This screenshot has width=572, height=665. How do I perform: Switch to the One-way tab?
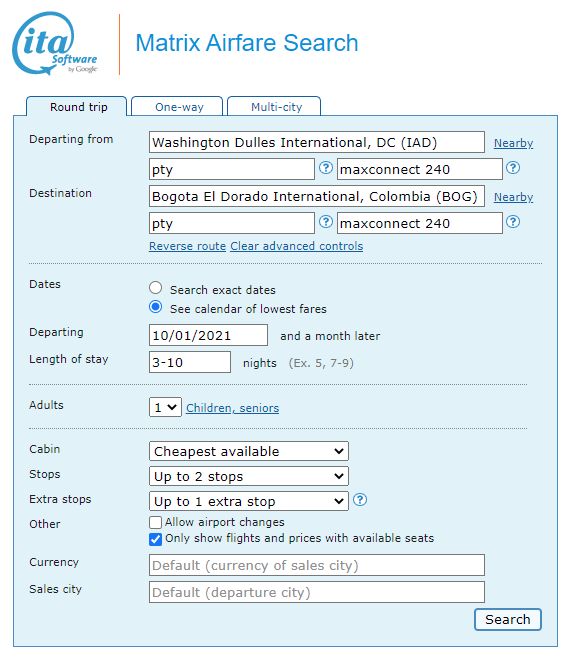[x=177, y=106]
